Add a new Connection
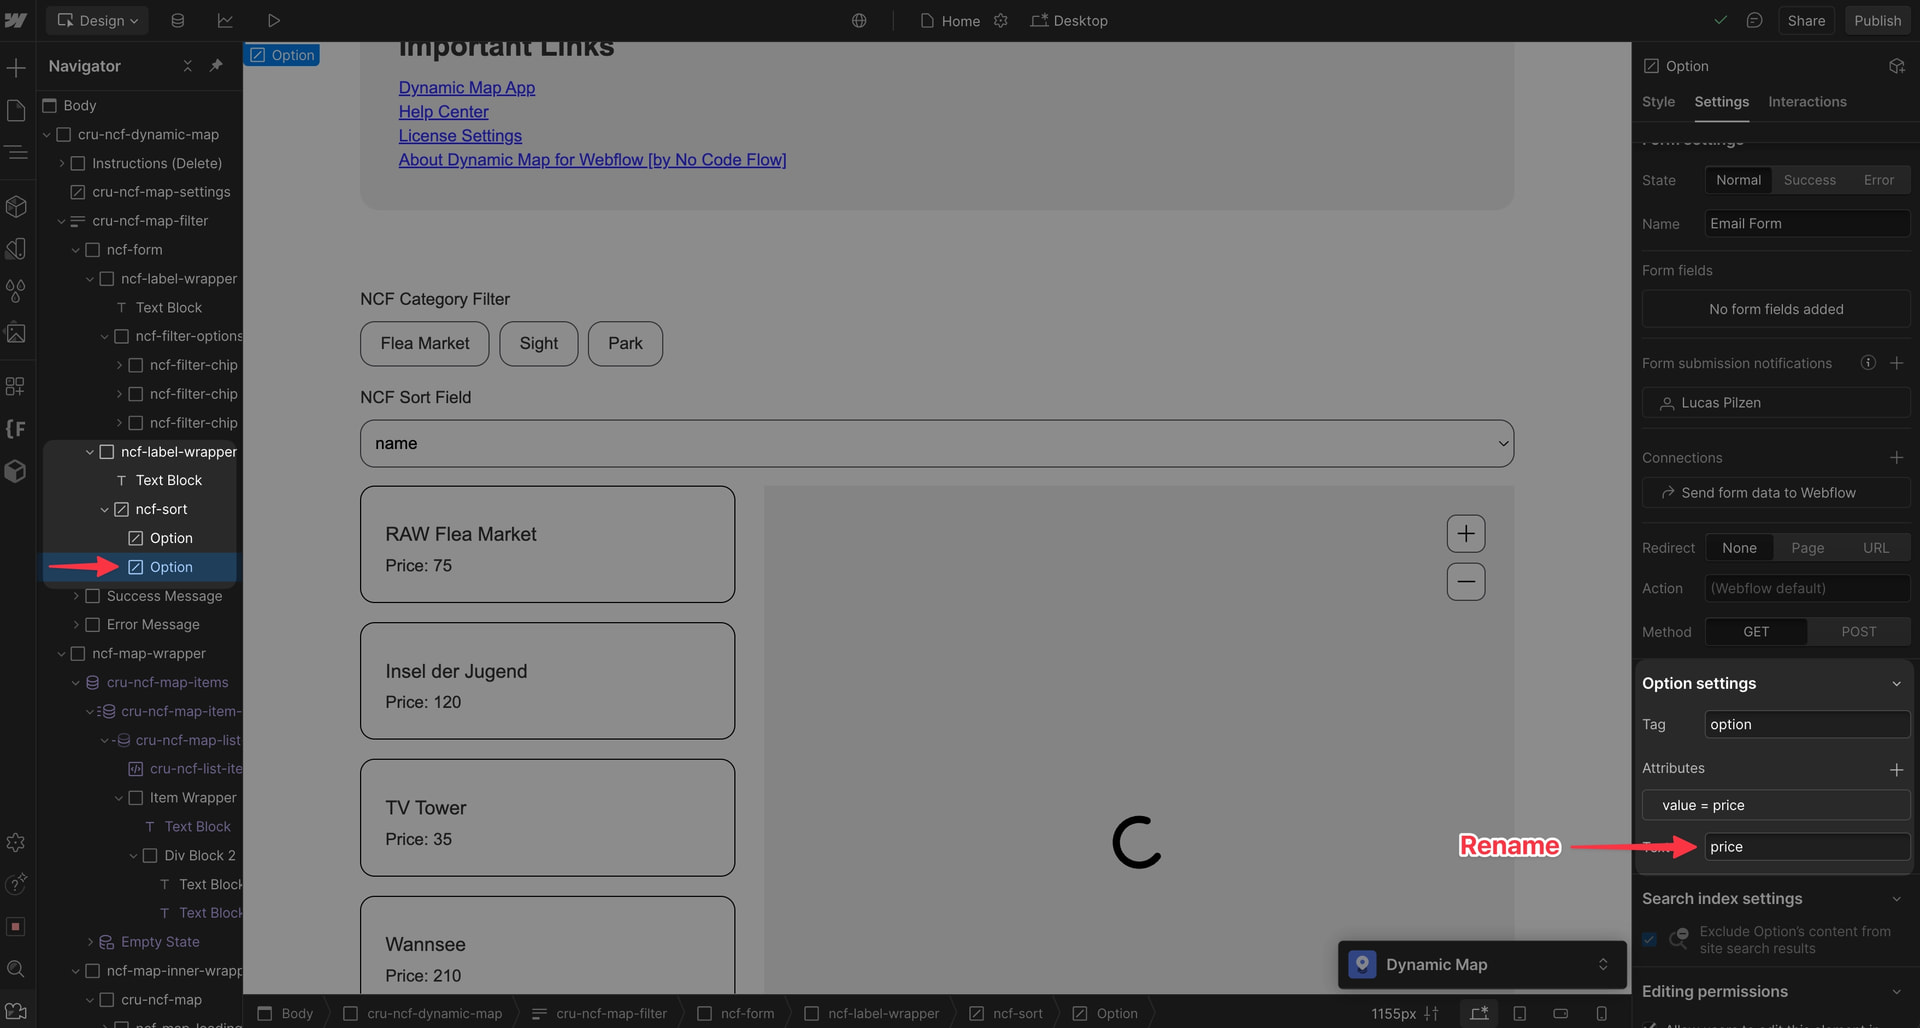Viewport: 1920px width, 1028px height. coord(1897,457)
